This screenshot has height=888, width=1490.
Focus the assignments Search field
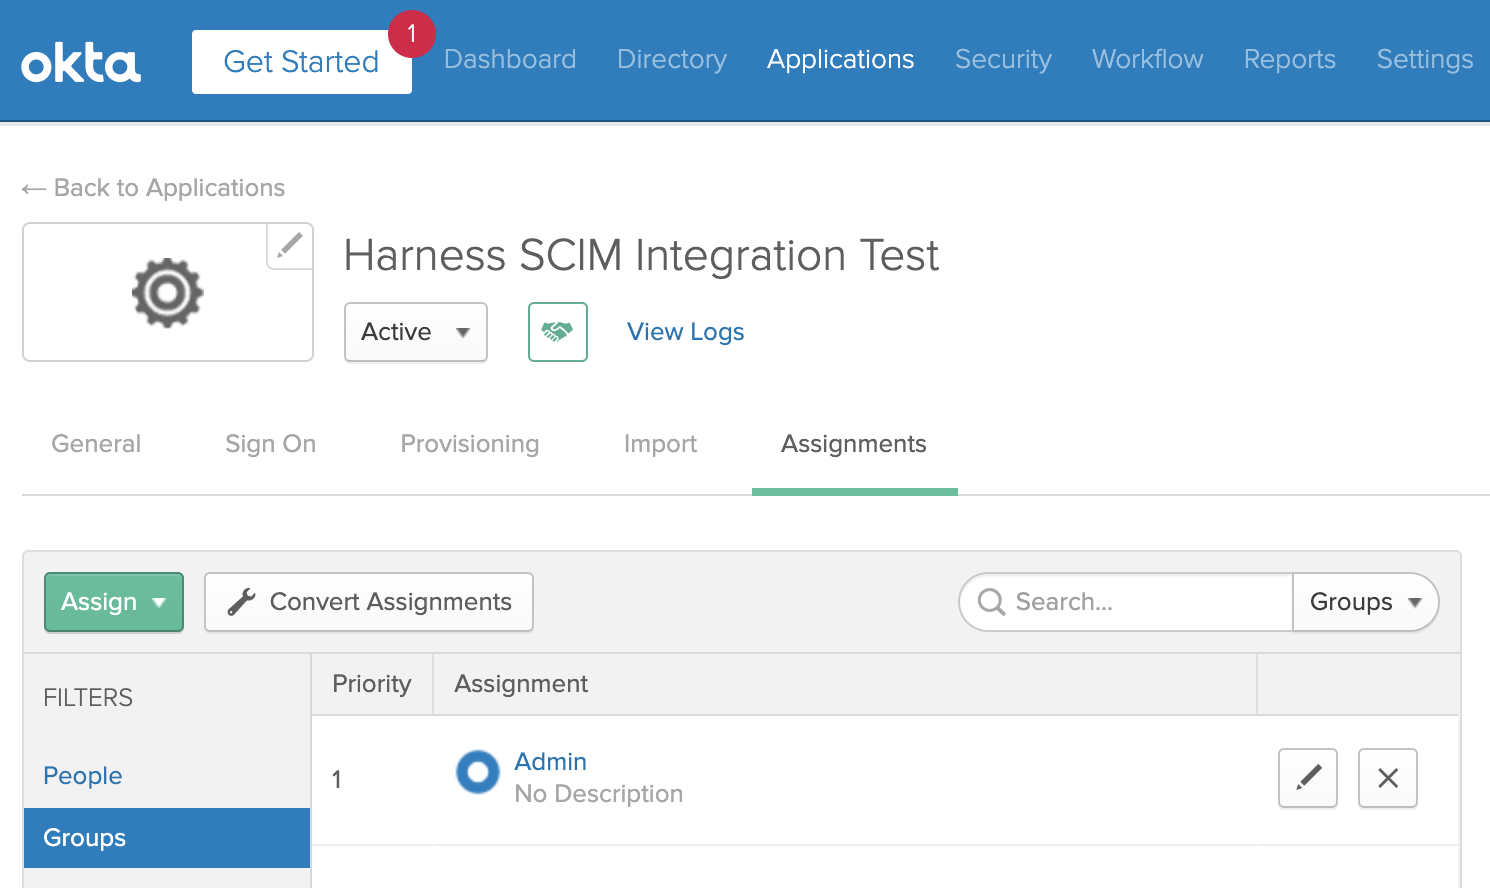pyautogui.click(x=1126, y=602)
